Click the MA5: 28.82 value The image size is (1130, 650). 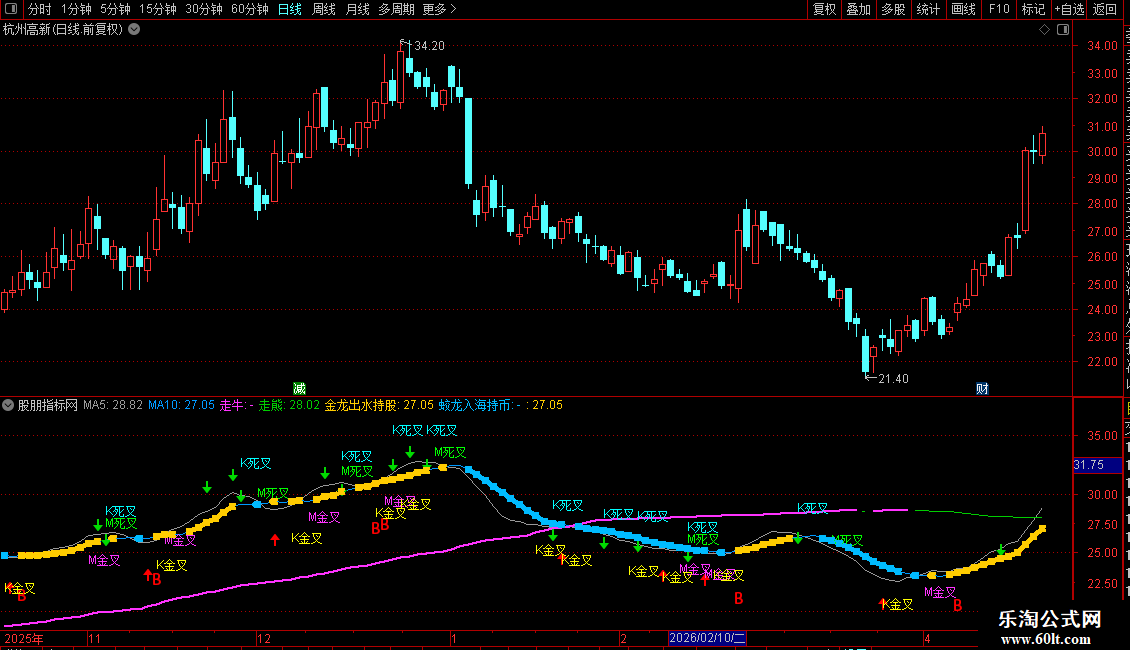click(x=112, y=405)
